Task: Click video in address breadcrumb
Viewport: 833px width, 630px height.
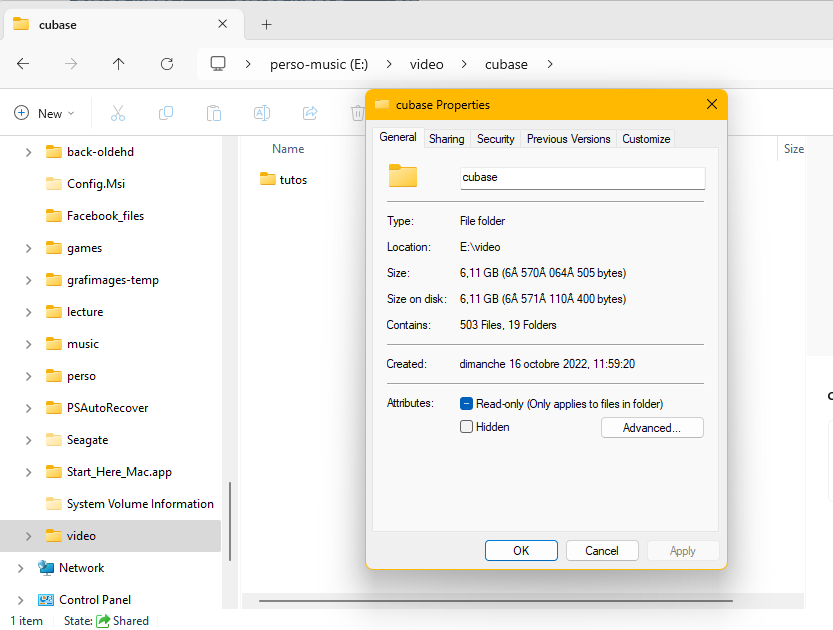Action: (427, 64)
